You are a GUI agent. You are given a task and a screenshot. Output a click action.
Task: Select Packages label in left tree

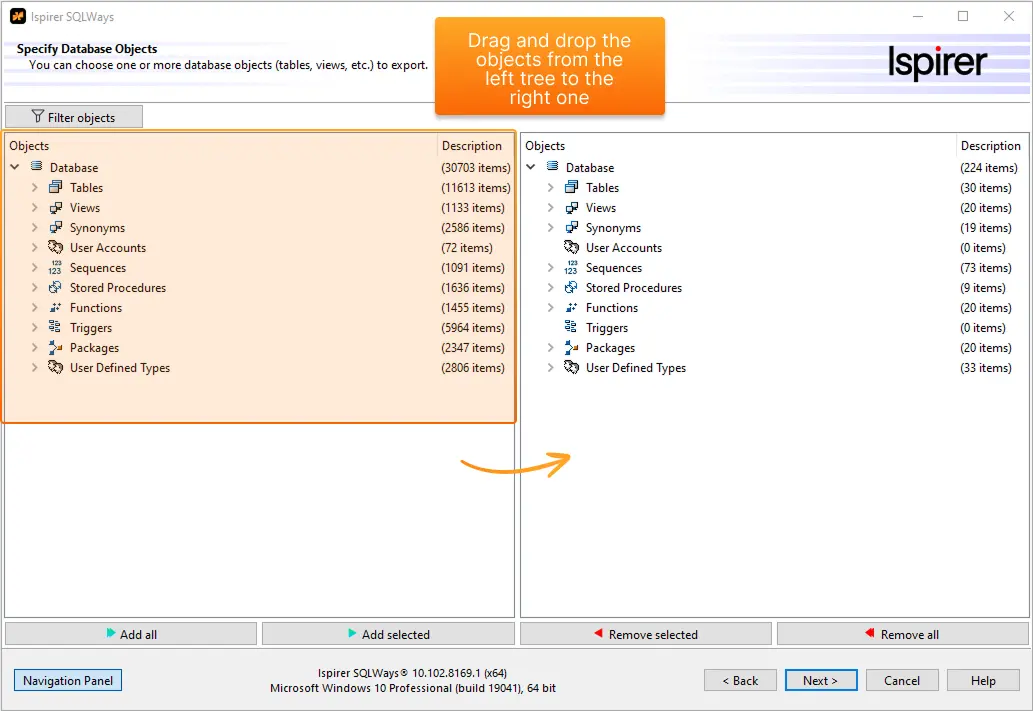tap(94, 348)
